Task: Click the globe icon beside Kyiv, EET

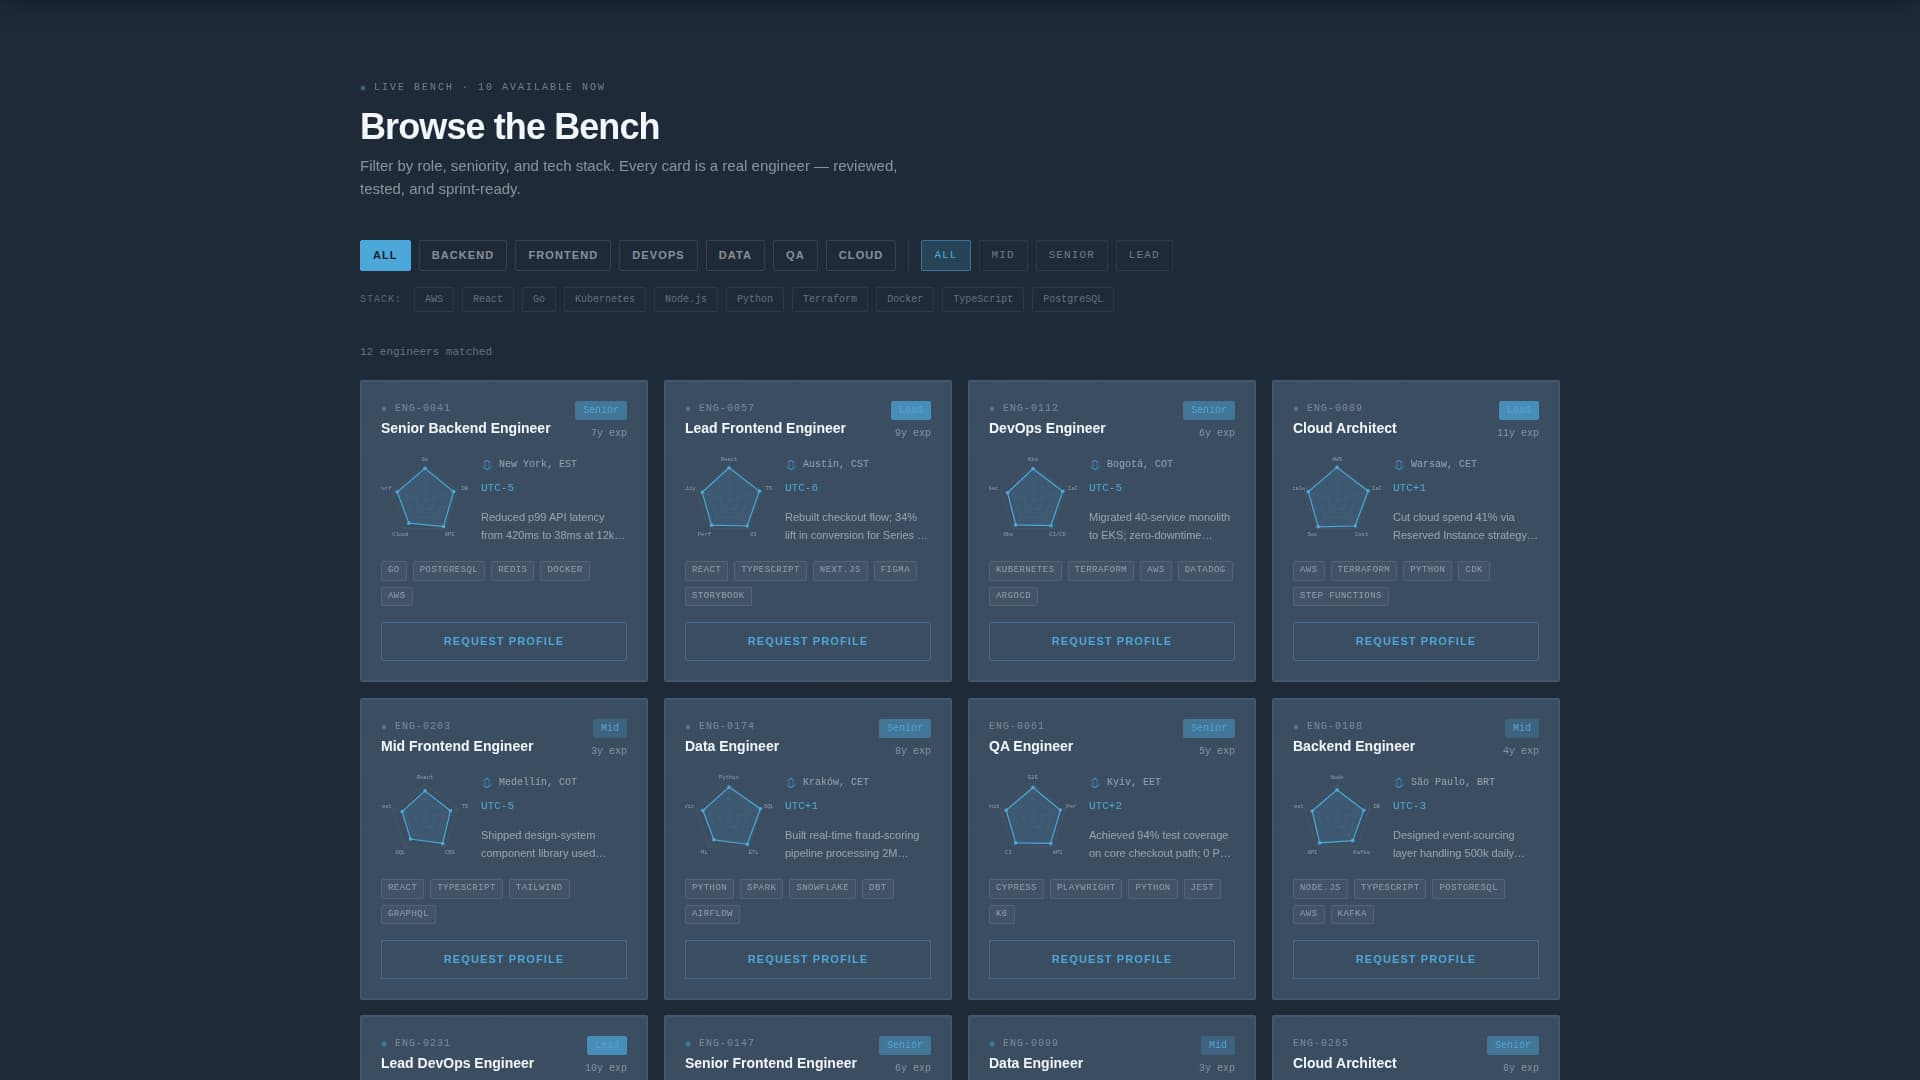Action: click(x=1095, y=783)
